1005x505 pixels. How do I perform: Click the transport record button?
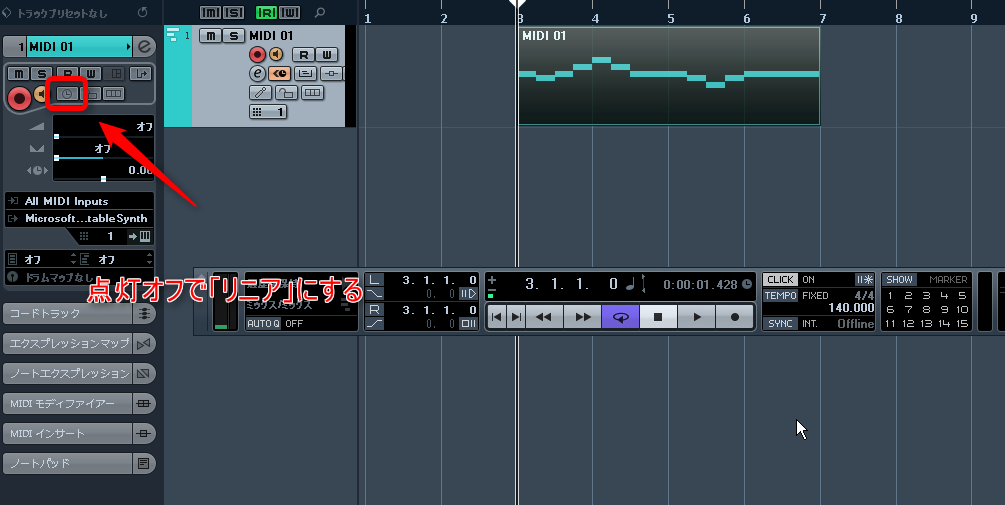point(735,317)
